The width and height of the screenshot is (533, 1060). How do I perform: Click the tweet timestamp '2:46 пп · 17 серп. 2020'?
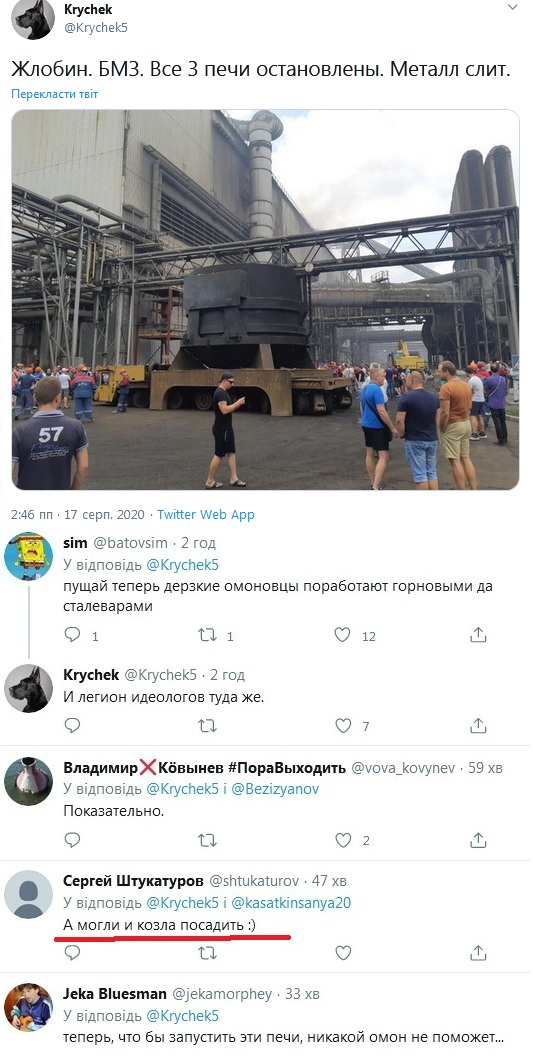point(78,514)
